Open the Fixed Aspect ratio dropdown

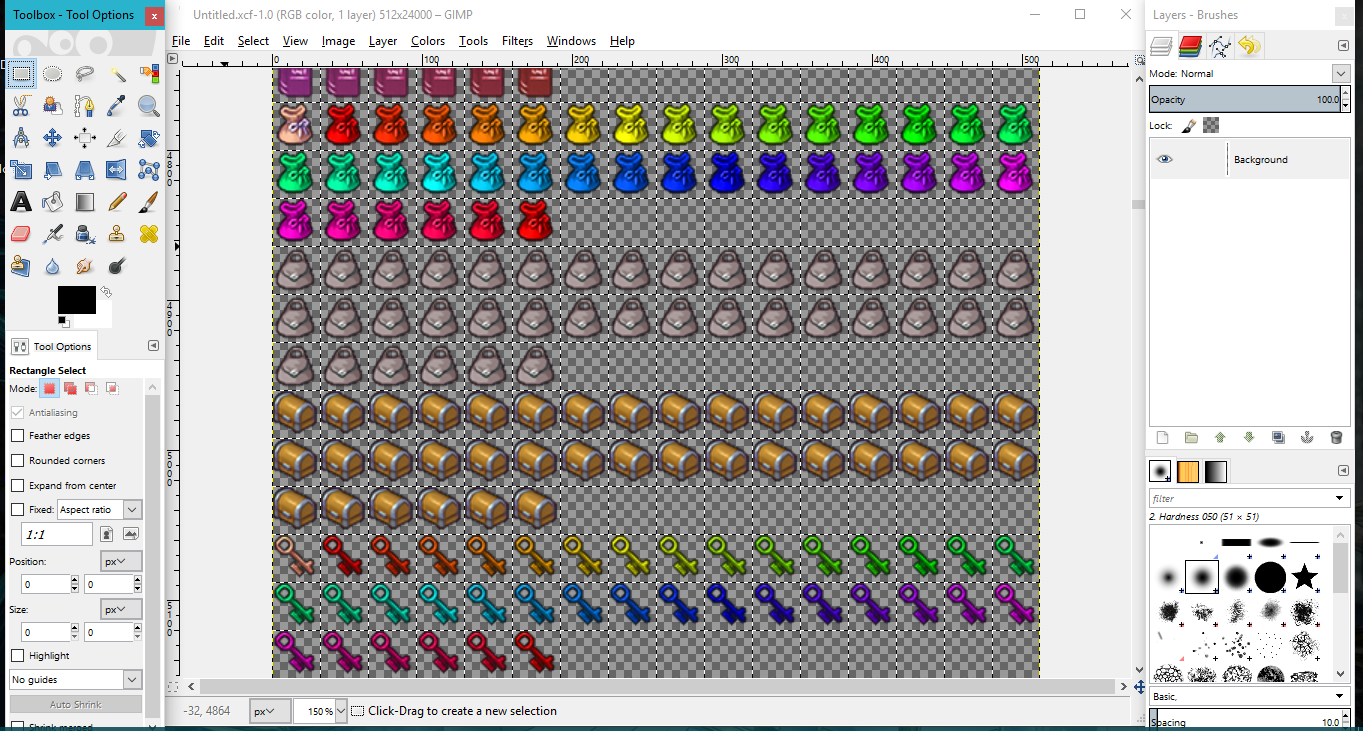coord(100,509)
